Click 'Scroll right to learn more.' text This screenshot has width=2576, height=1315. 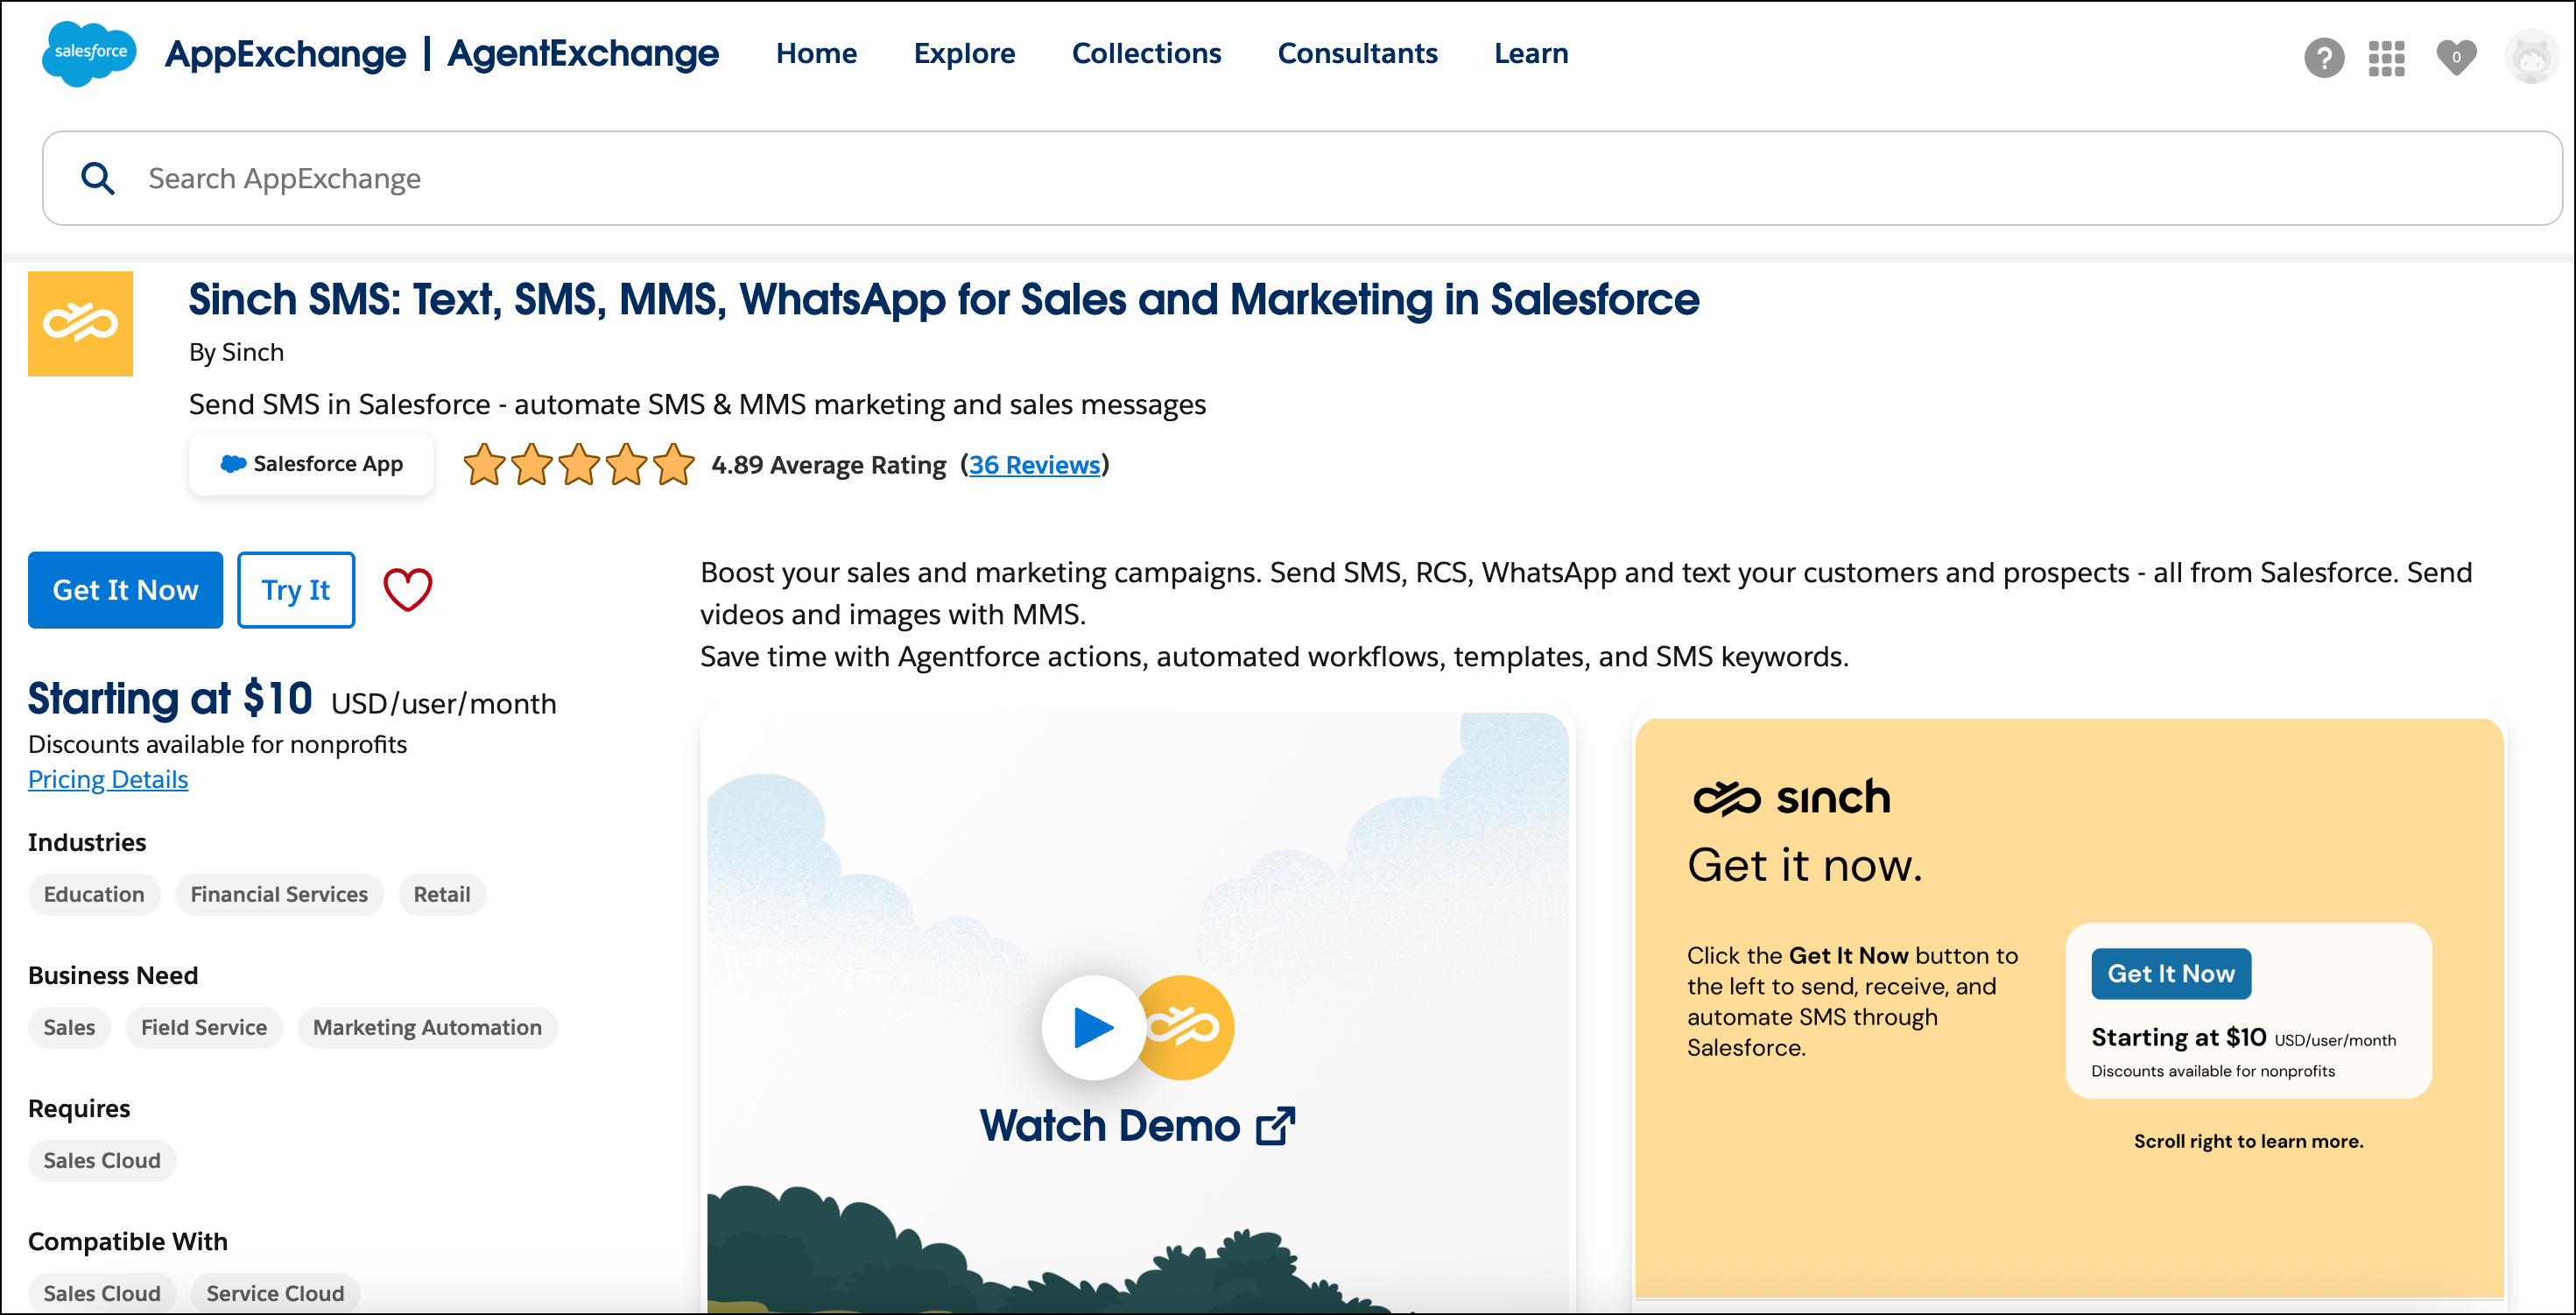click(x=2248, y=1141)
